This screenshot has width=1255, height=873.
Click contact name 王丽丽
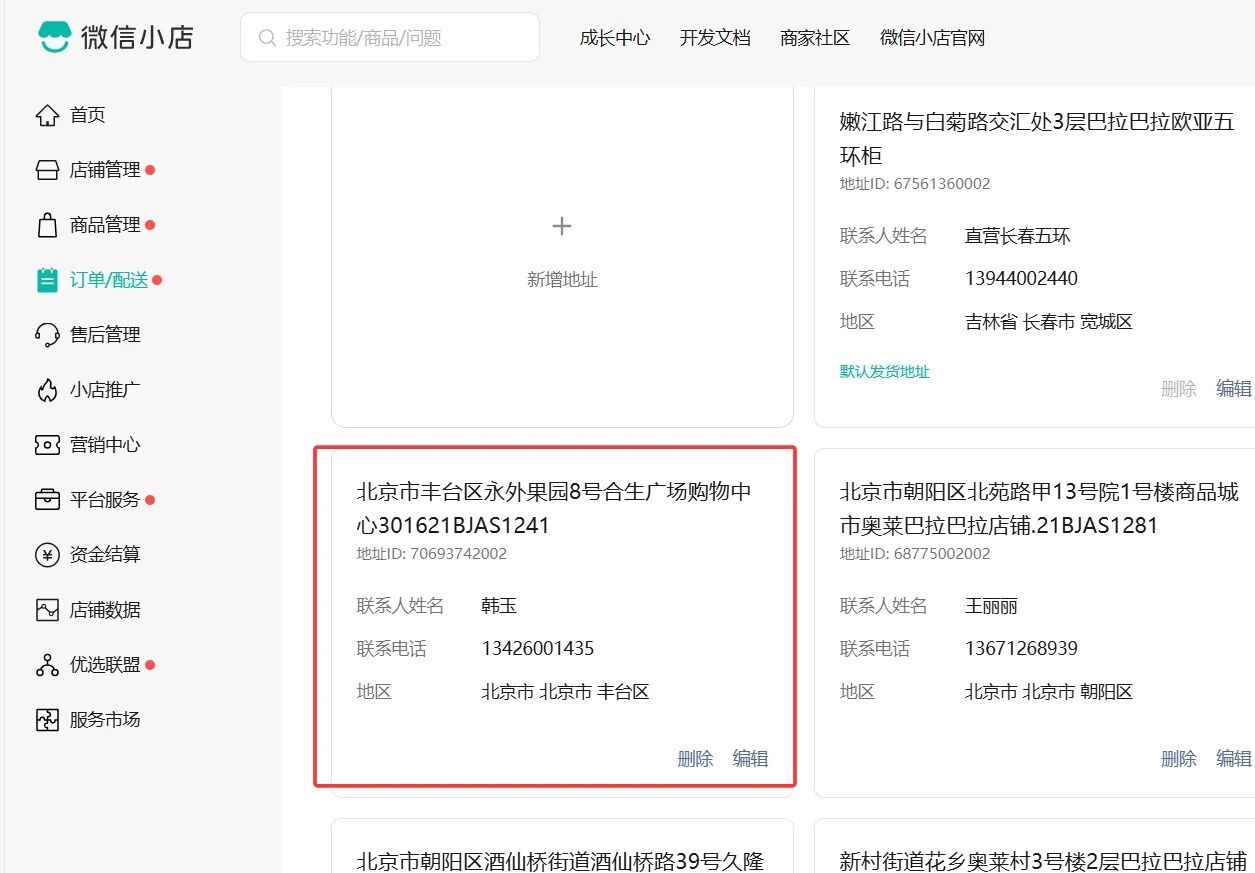tap(991, 606)
